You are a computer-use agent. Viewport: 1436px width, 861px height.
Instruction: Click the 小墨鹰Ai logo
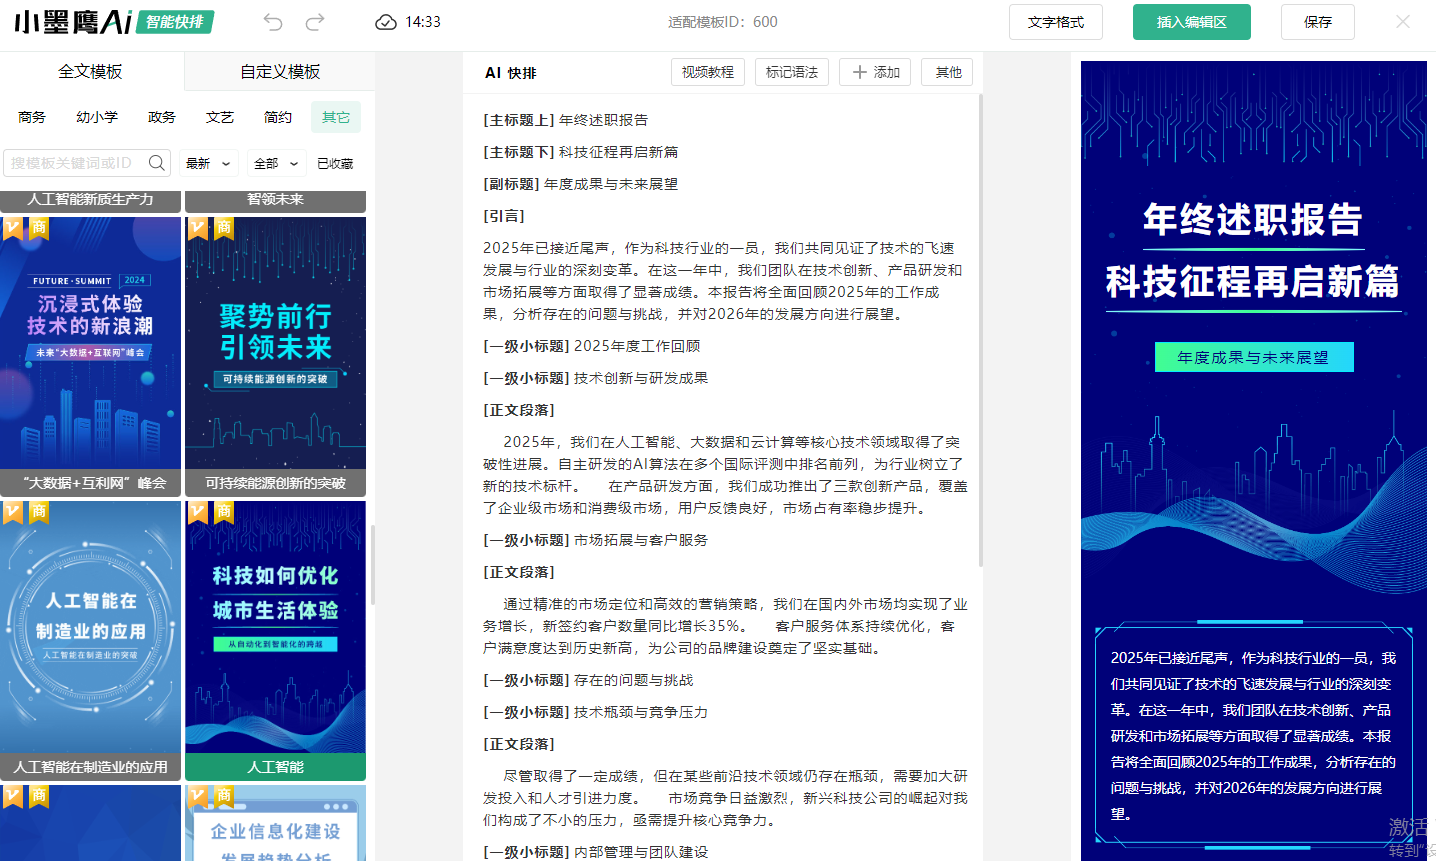(73, 22)
